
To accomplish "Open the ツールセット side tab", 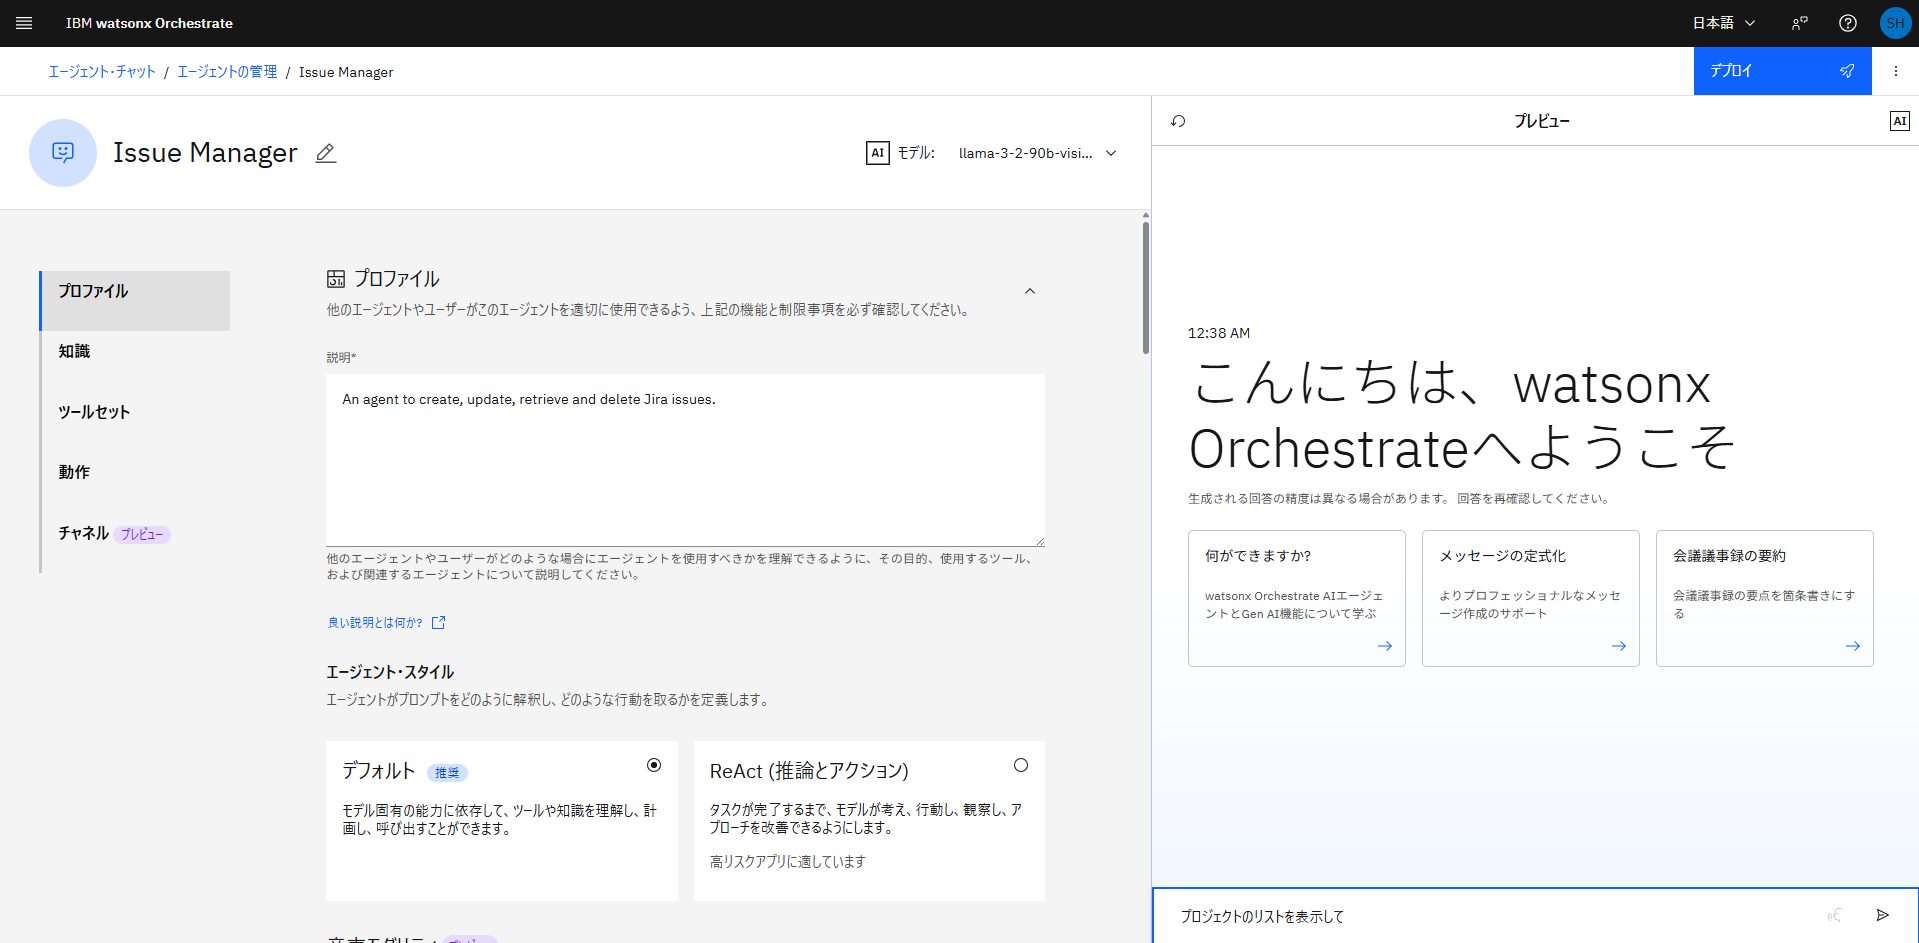I will tap(94, 412).
